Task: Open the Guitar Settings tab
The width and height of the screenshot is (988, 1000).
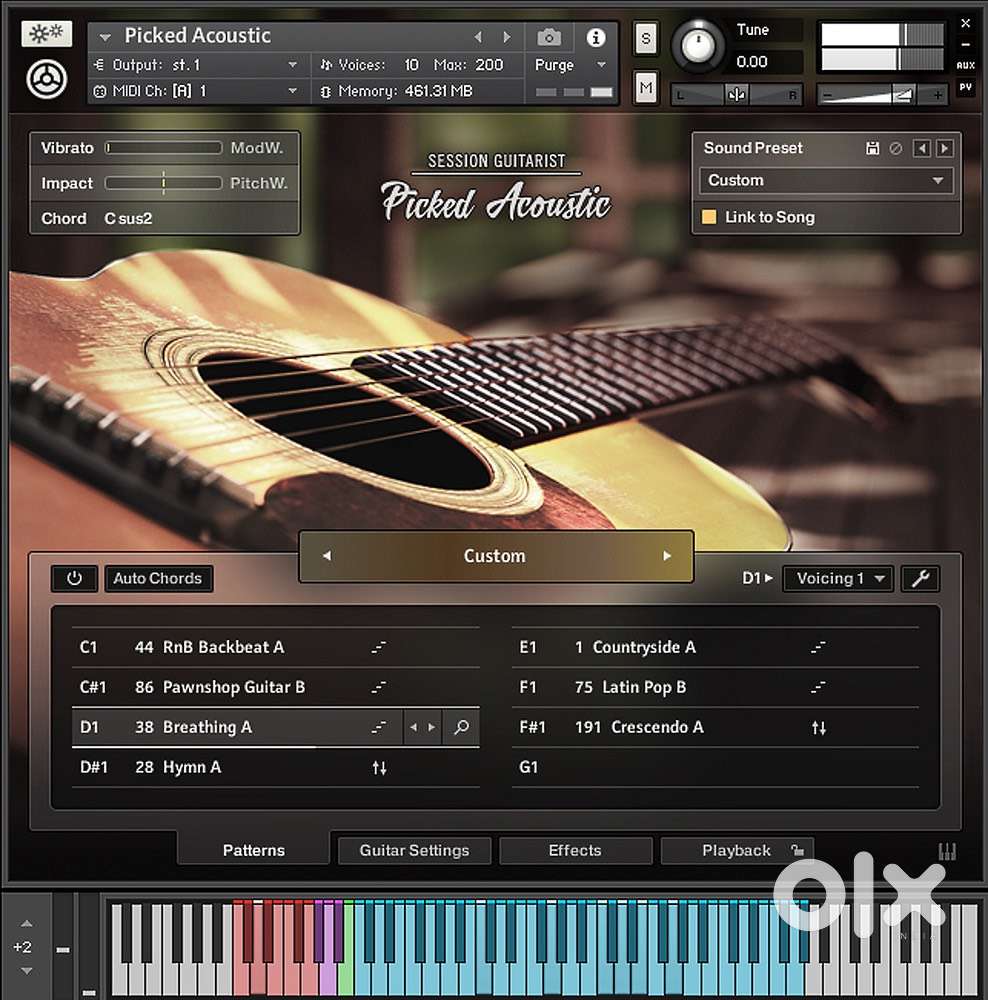Action: [414, 850]
